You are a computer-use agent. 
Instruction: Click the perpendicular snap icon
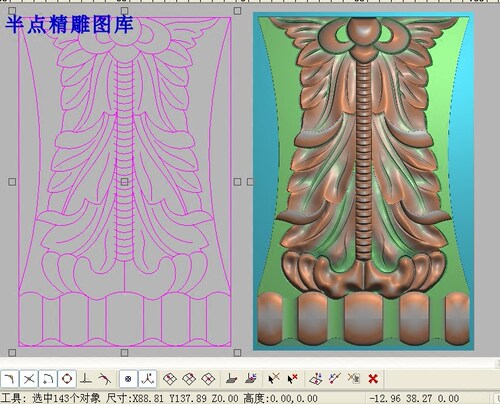(86, 379)
